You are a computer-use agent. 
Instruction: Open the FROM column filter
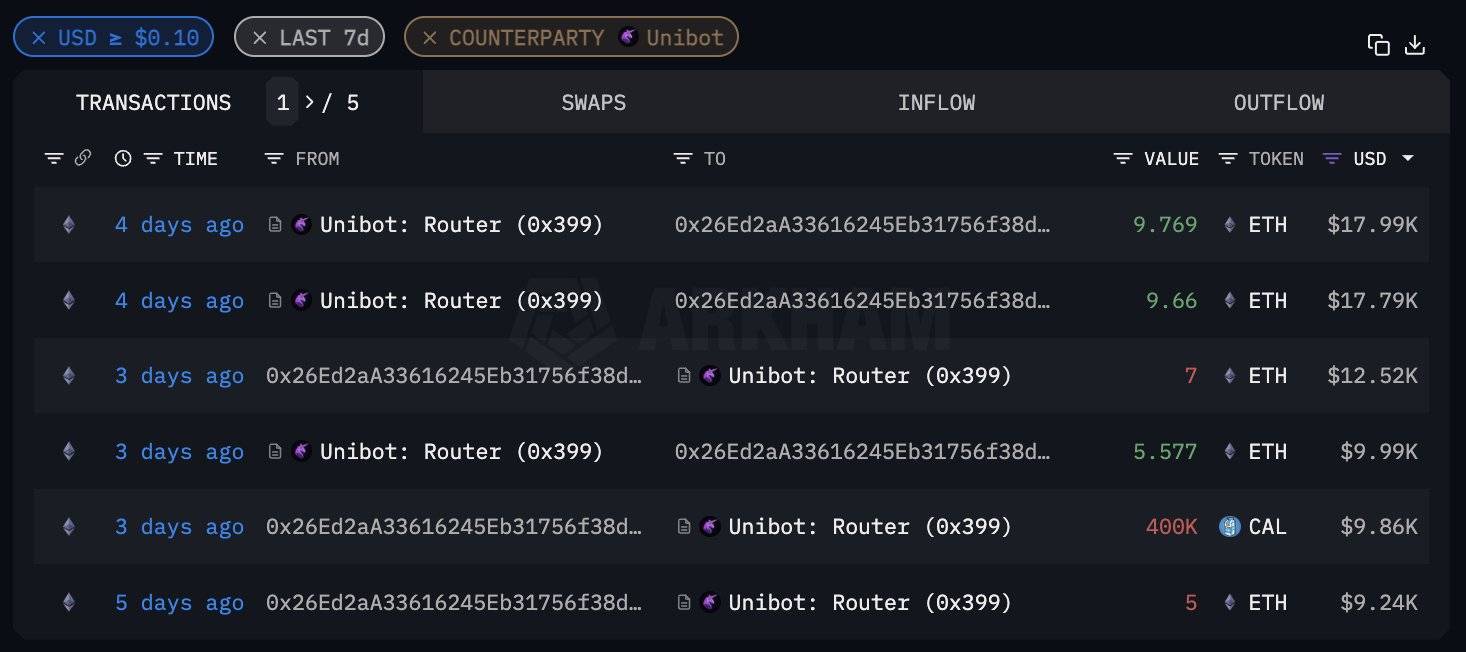pos(274,158)
